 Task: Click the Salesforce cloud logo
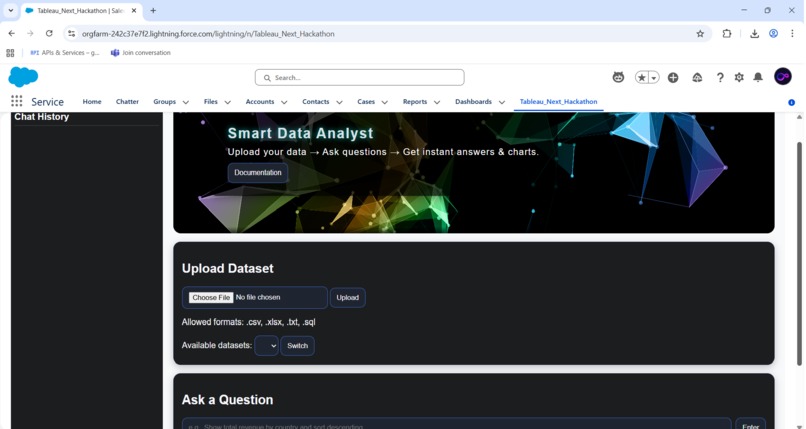pos(23,77)
